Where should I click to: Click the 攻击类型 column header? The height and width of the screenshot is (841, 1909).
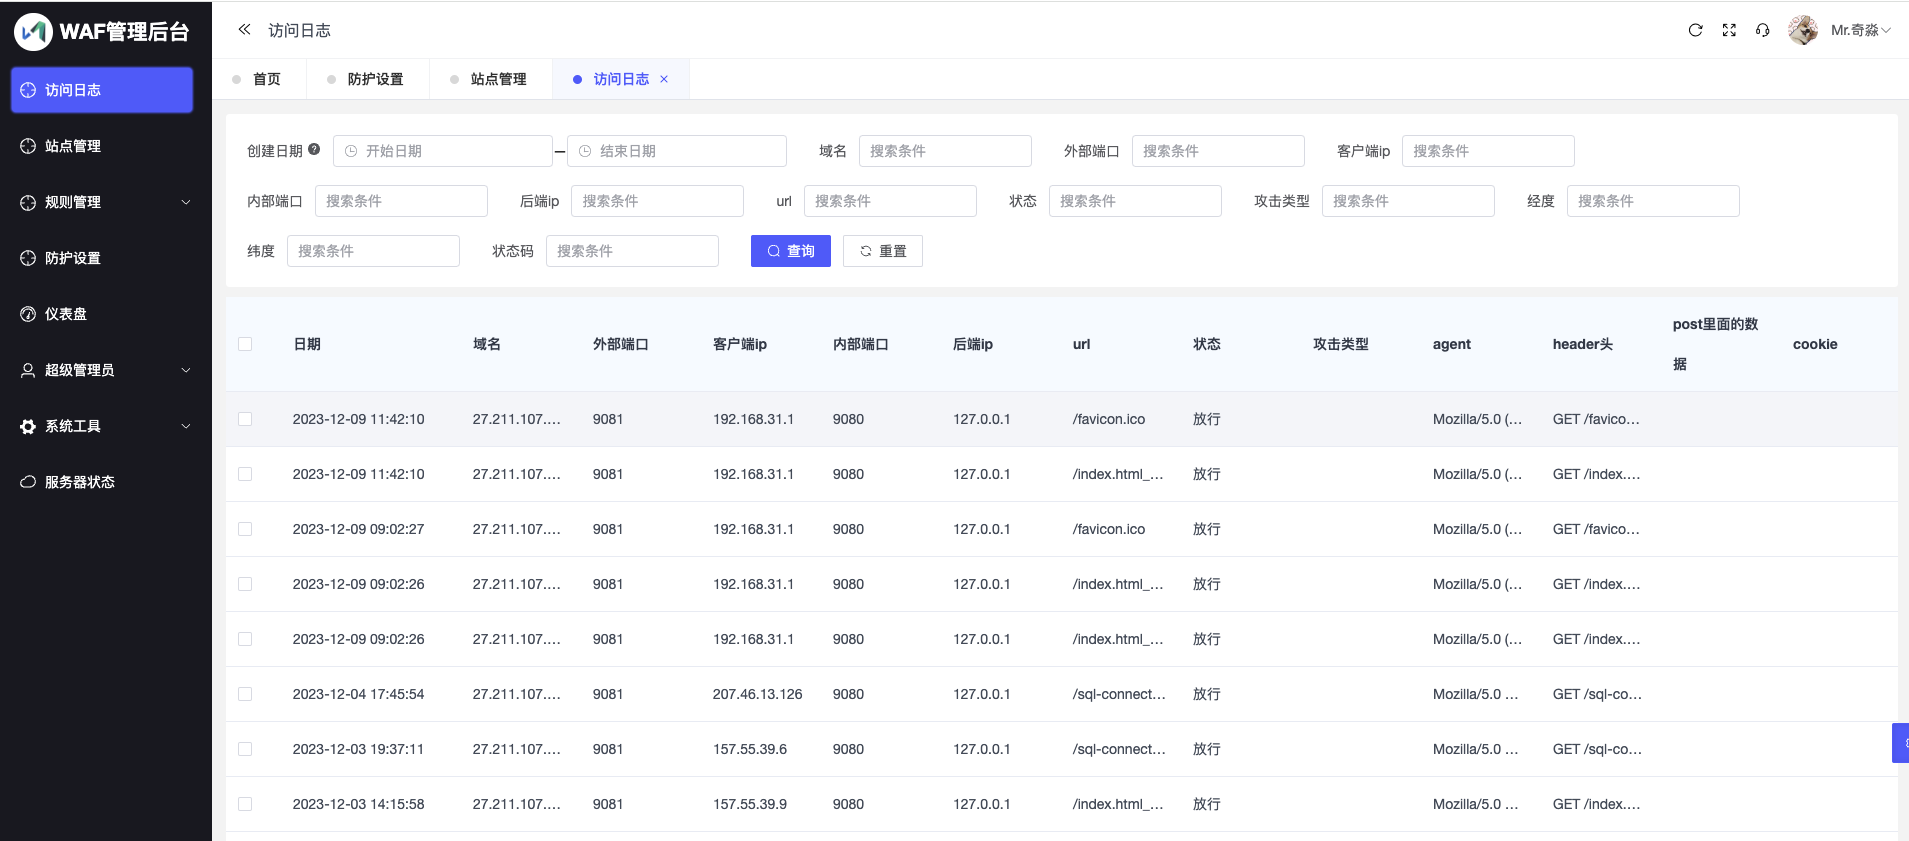(1340, 344)
